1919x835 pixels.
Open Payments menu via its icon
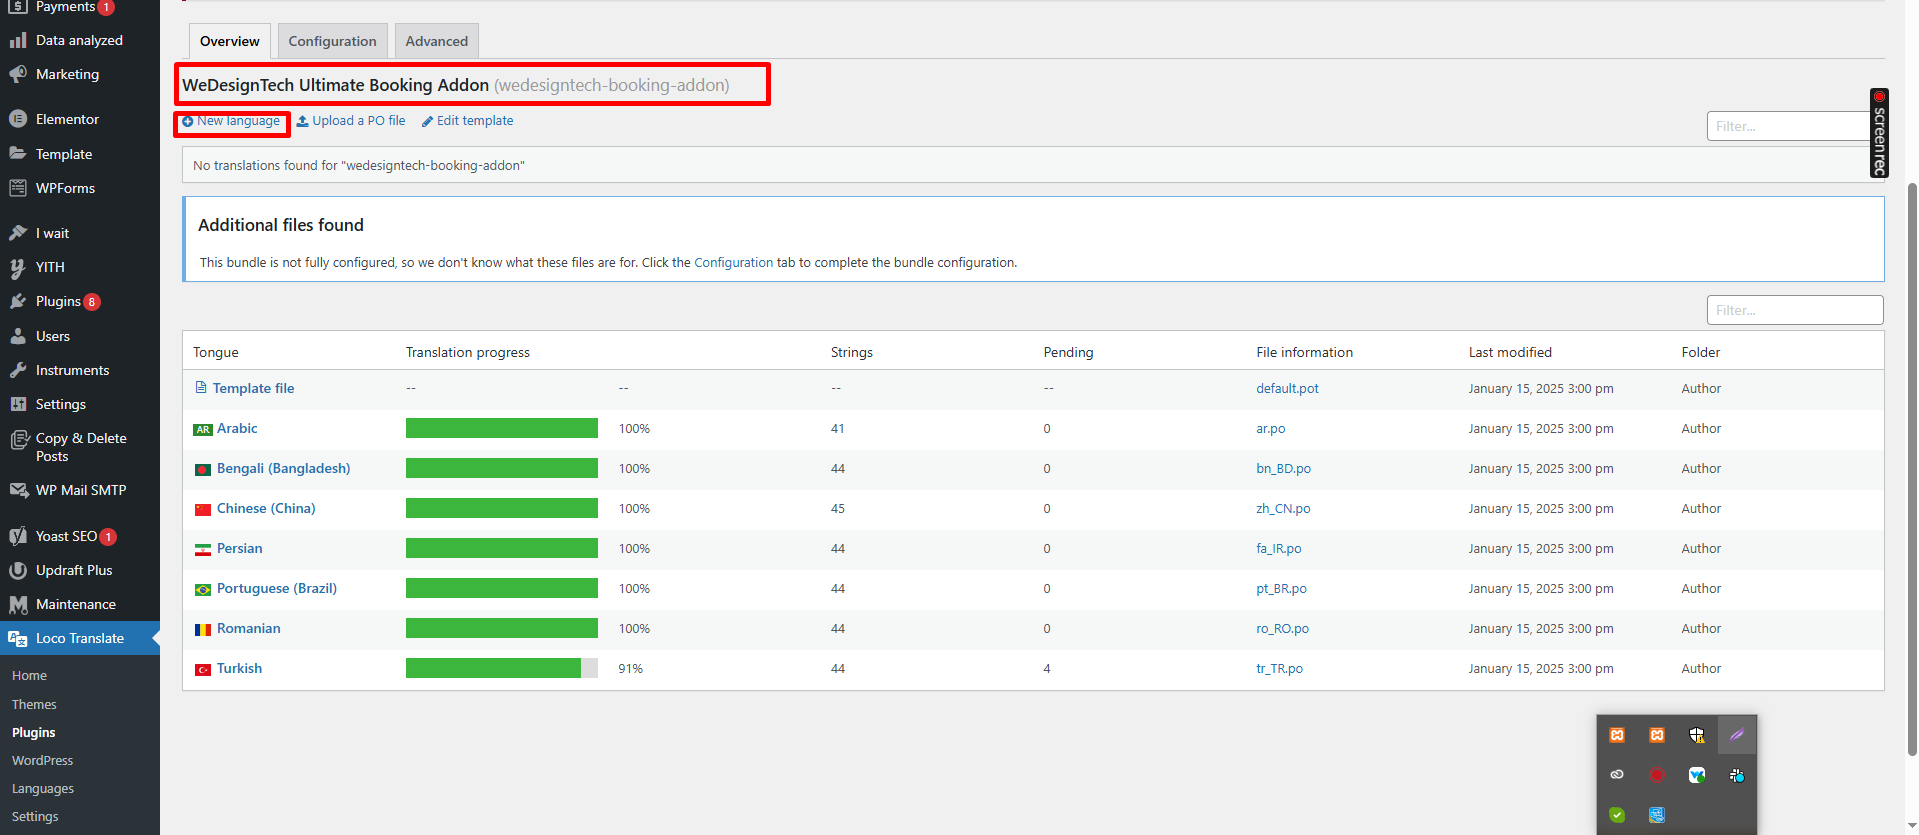(18, 7)
